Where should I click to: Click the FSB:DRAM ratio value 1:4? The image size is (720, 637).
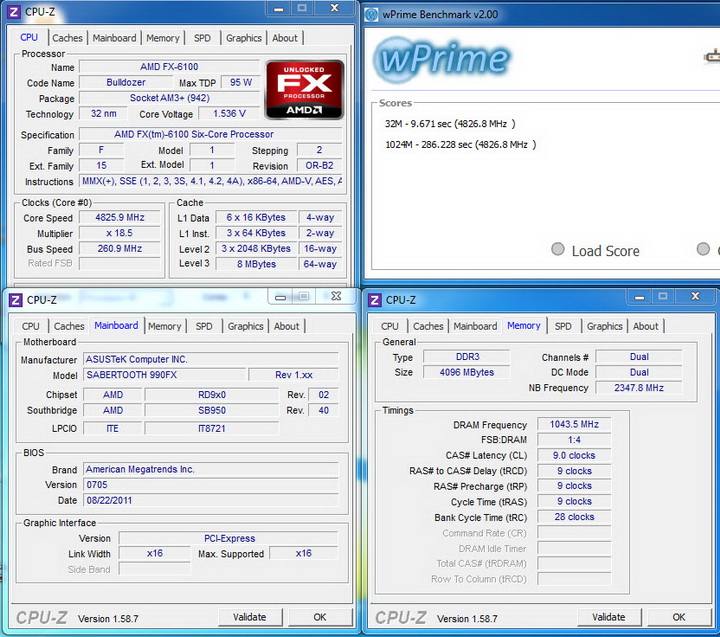574,440
